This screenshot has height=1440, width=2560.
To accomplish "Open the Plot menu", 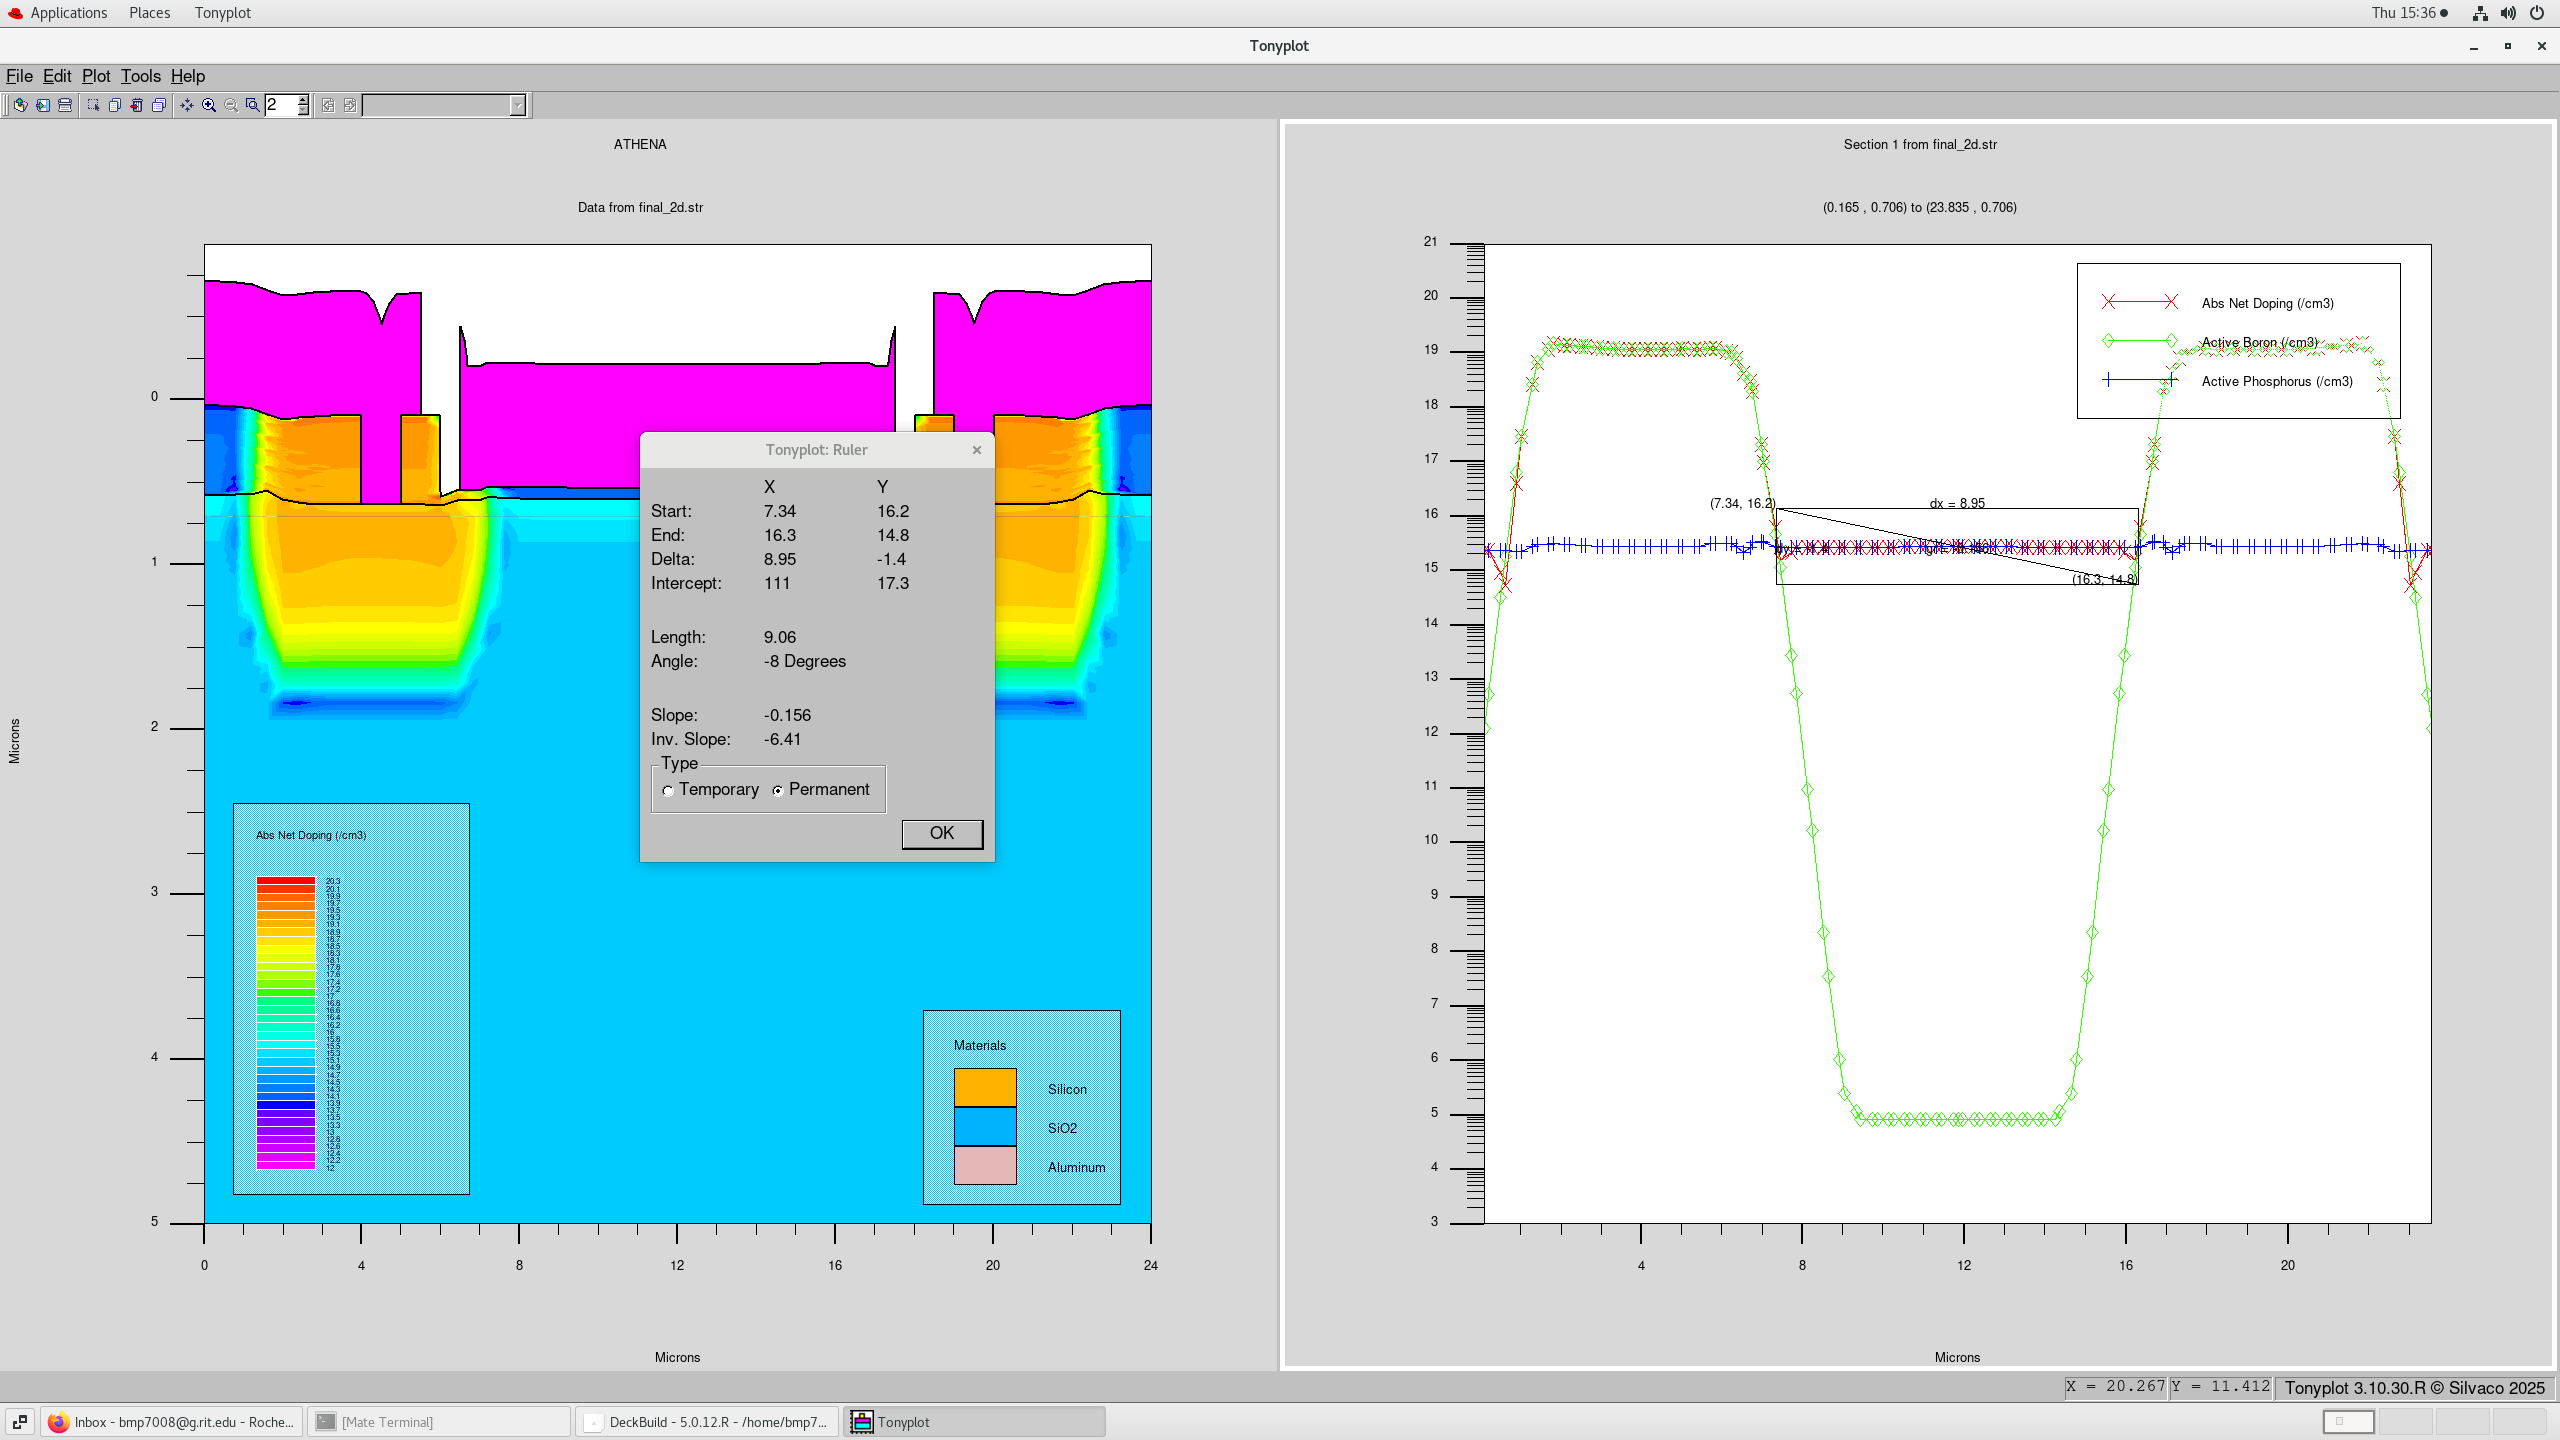I will click(96, 76).
